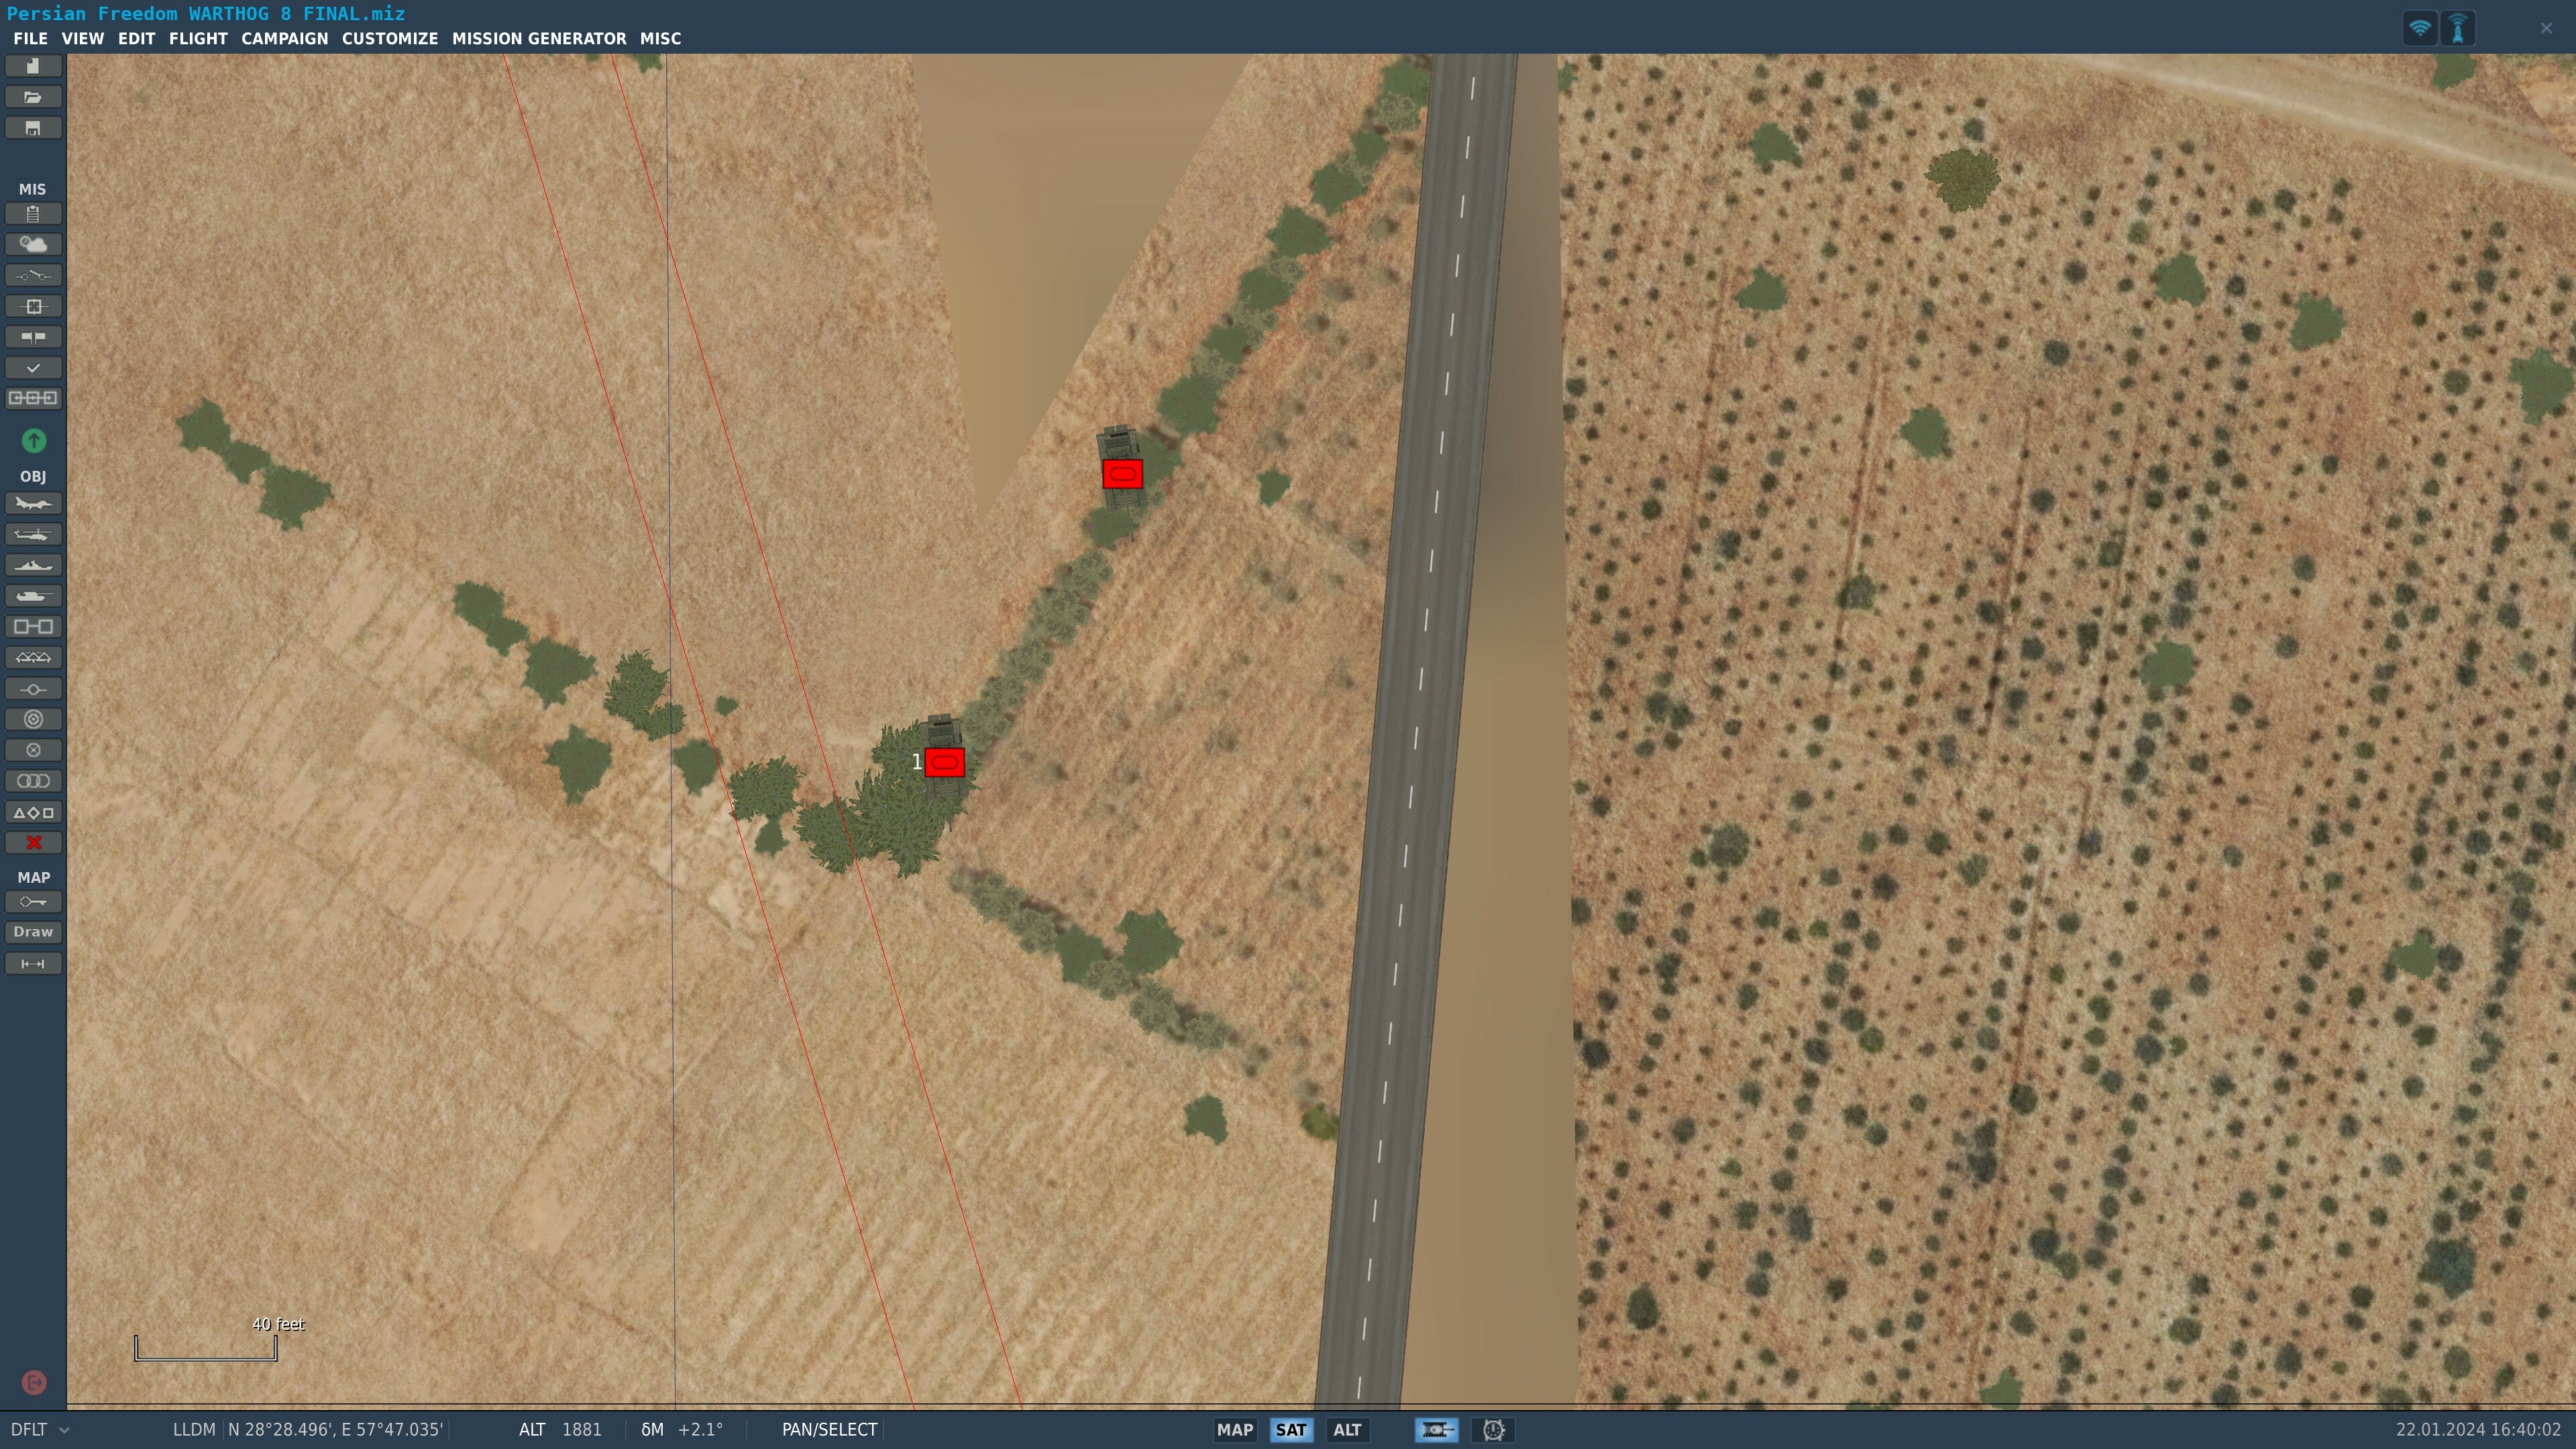Click the altitude value 1881

point(582,1430)
